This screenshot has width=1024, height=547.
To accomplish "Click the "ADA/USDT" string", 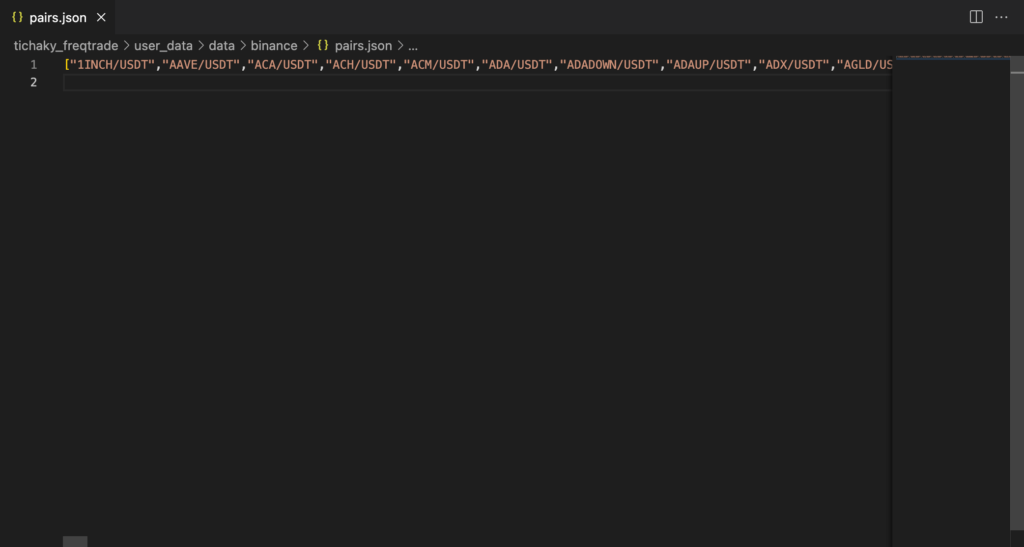I will (517, 65).
